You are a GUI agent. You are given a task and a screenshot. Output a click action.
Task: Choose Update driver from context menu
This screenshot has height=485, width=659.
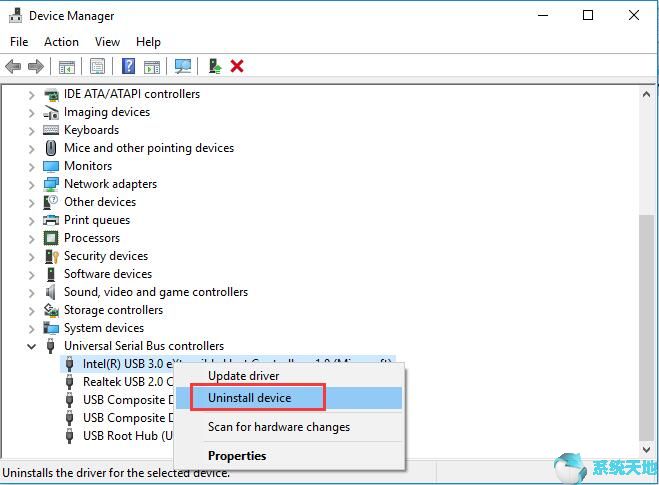coord(289,376)
